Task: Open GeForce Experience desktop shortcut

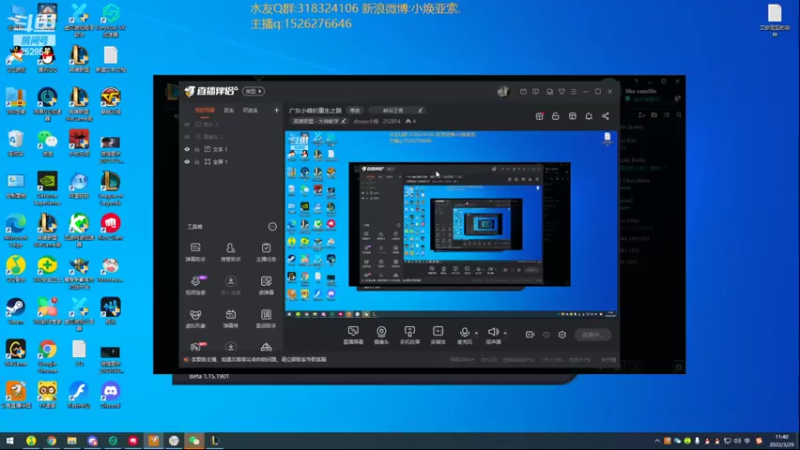Action: tap(47, 188)
